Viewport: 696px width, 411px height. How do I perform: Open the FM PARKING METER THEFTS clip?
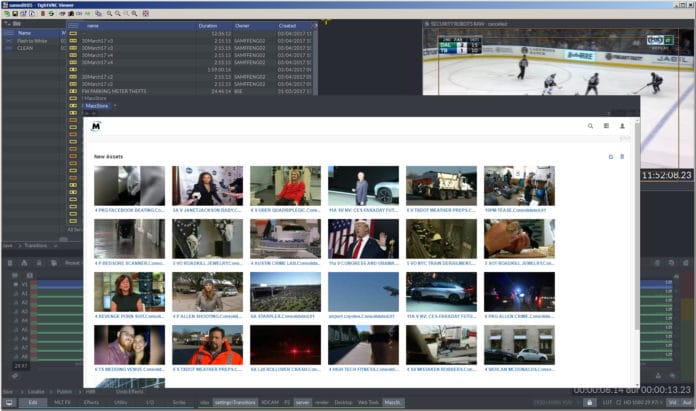113,90
